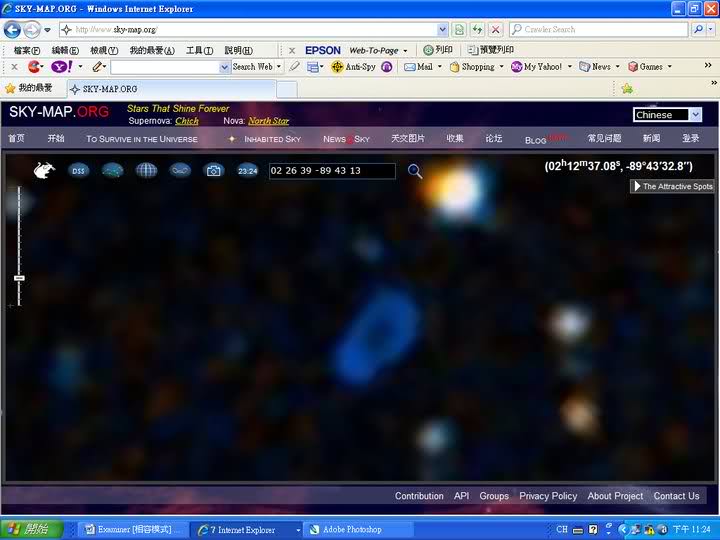This screenshot has width=720, height=540.
Task: Click the white mouse icon in sky toolbar
Action: [x=44, y=171]
